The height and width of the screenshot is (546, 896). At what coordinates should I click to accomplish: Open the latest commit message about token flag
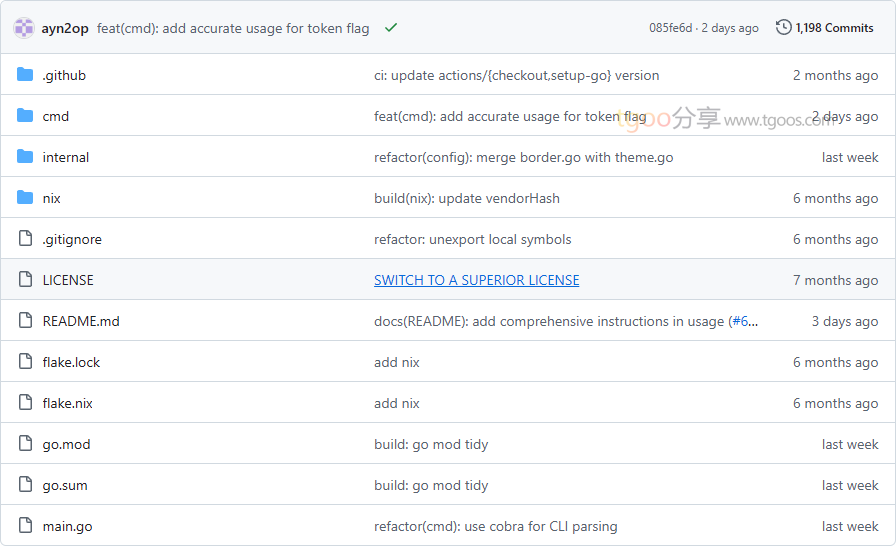[x=233, y=28]
